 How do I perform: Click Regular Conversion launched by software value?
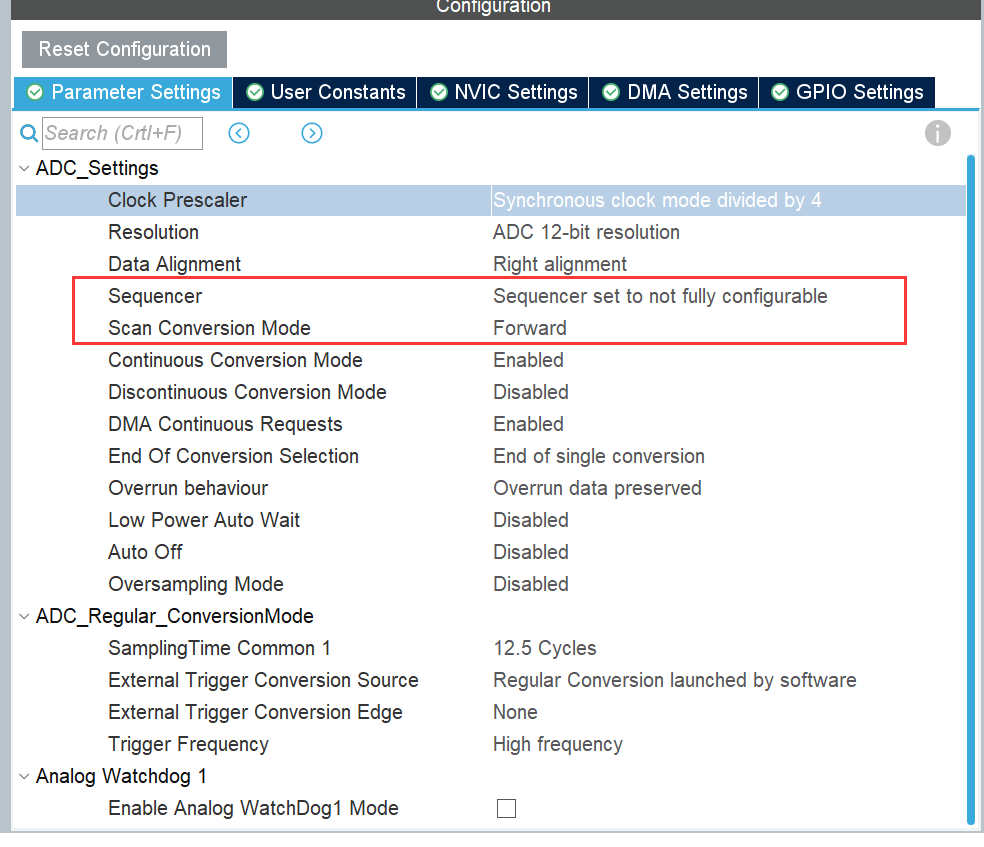(x=675, y=680)
